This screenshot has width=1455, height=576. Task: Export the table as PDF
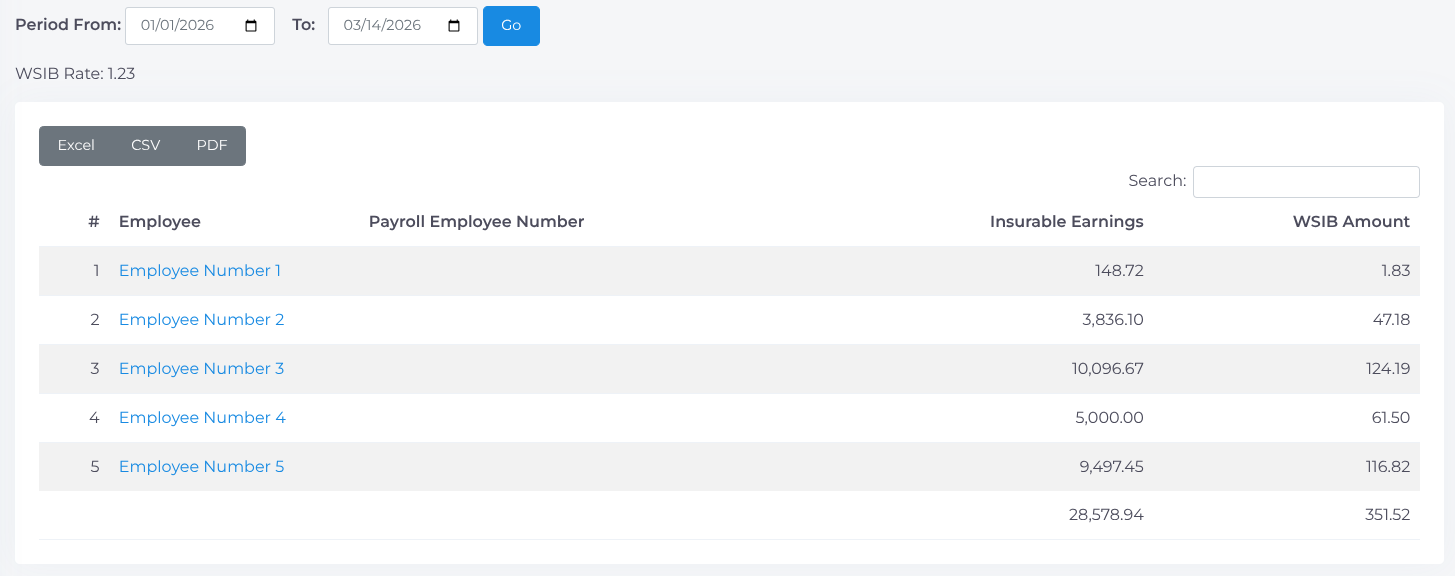[212, 146]
